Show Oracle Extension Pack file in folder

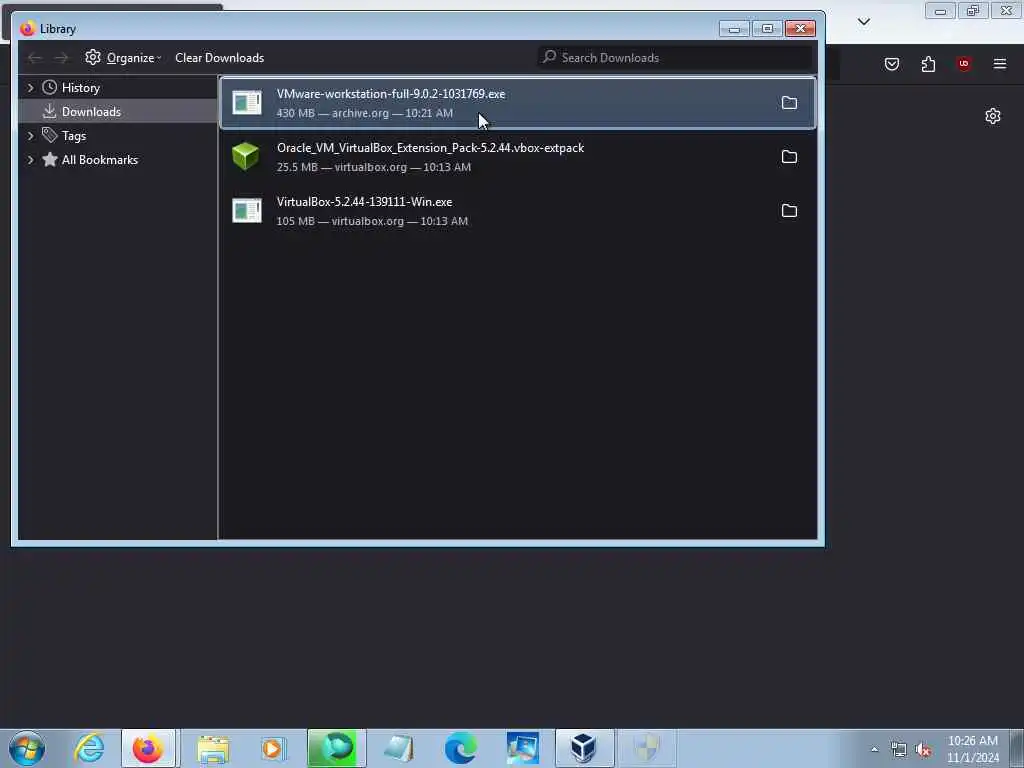tap(789, 157)
